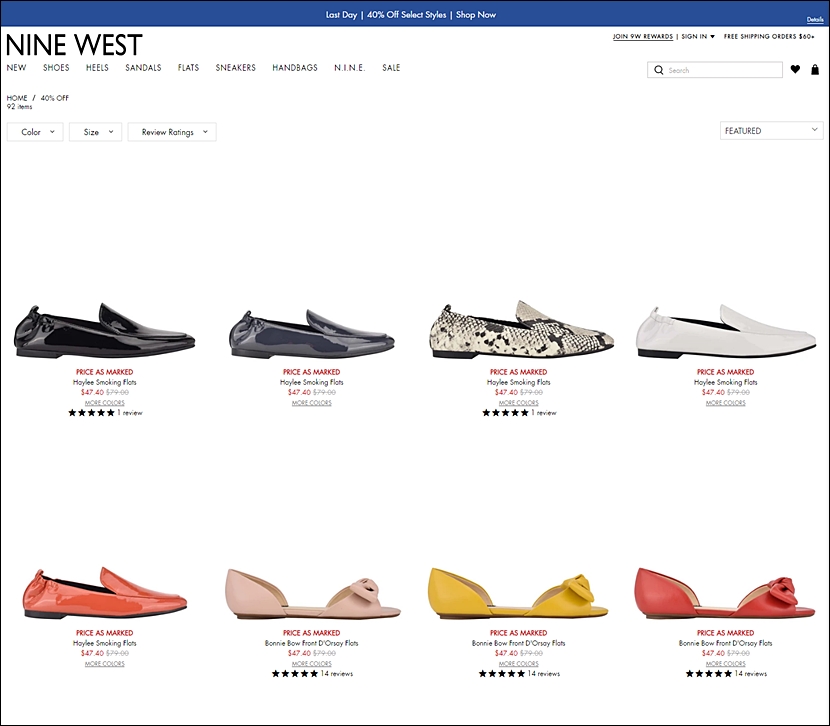
Task: Open the navy patent Haylee flat image
Action: click(312, 333)
